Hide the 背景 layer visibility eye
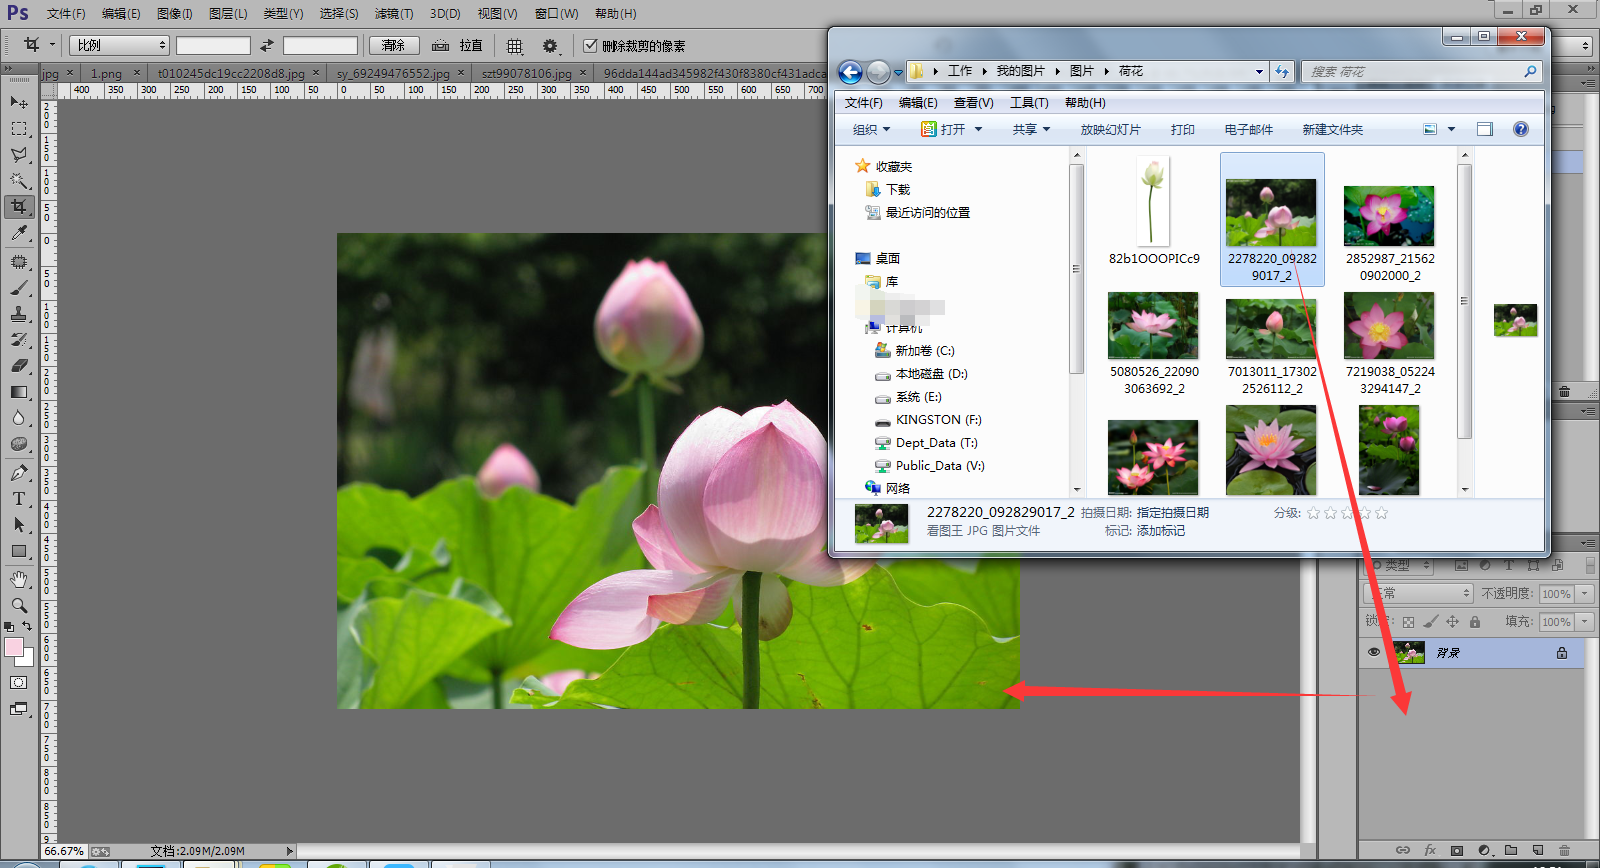The image size is (1600, 868). pyautogui.click(x=1374, y=652)
